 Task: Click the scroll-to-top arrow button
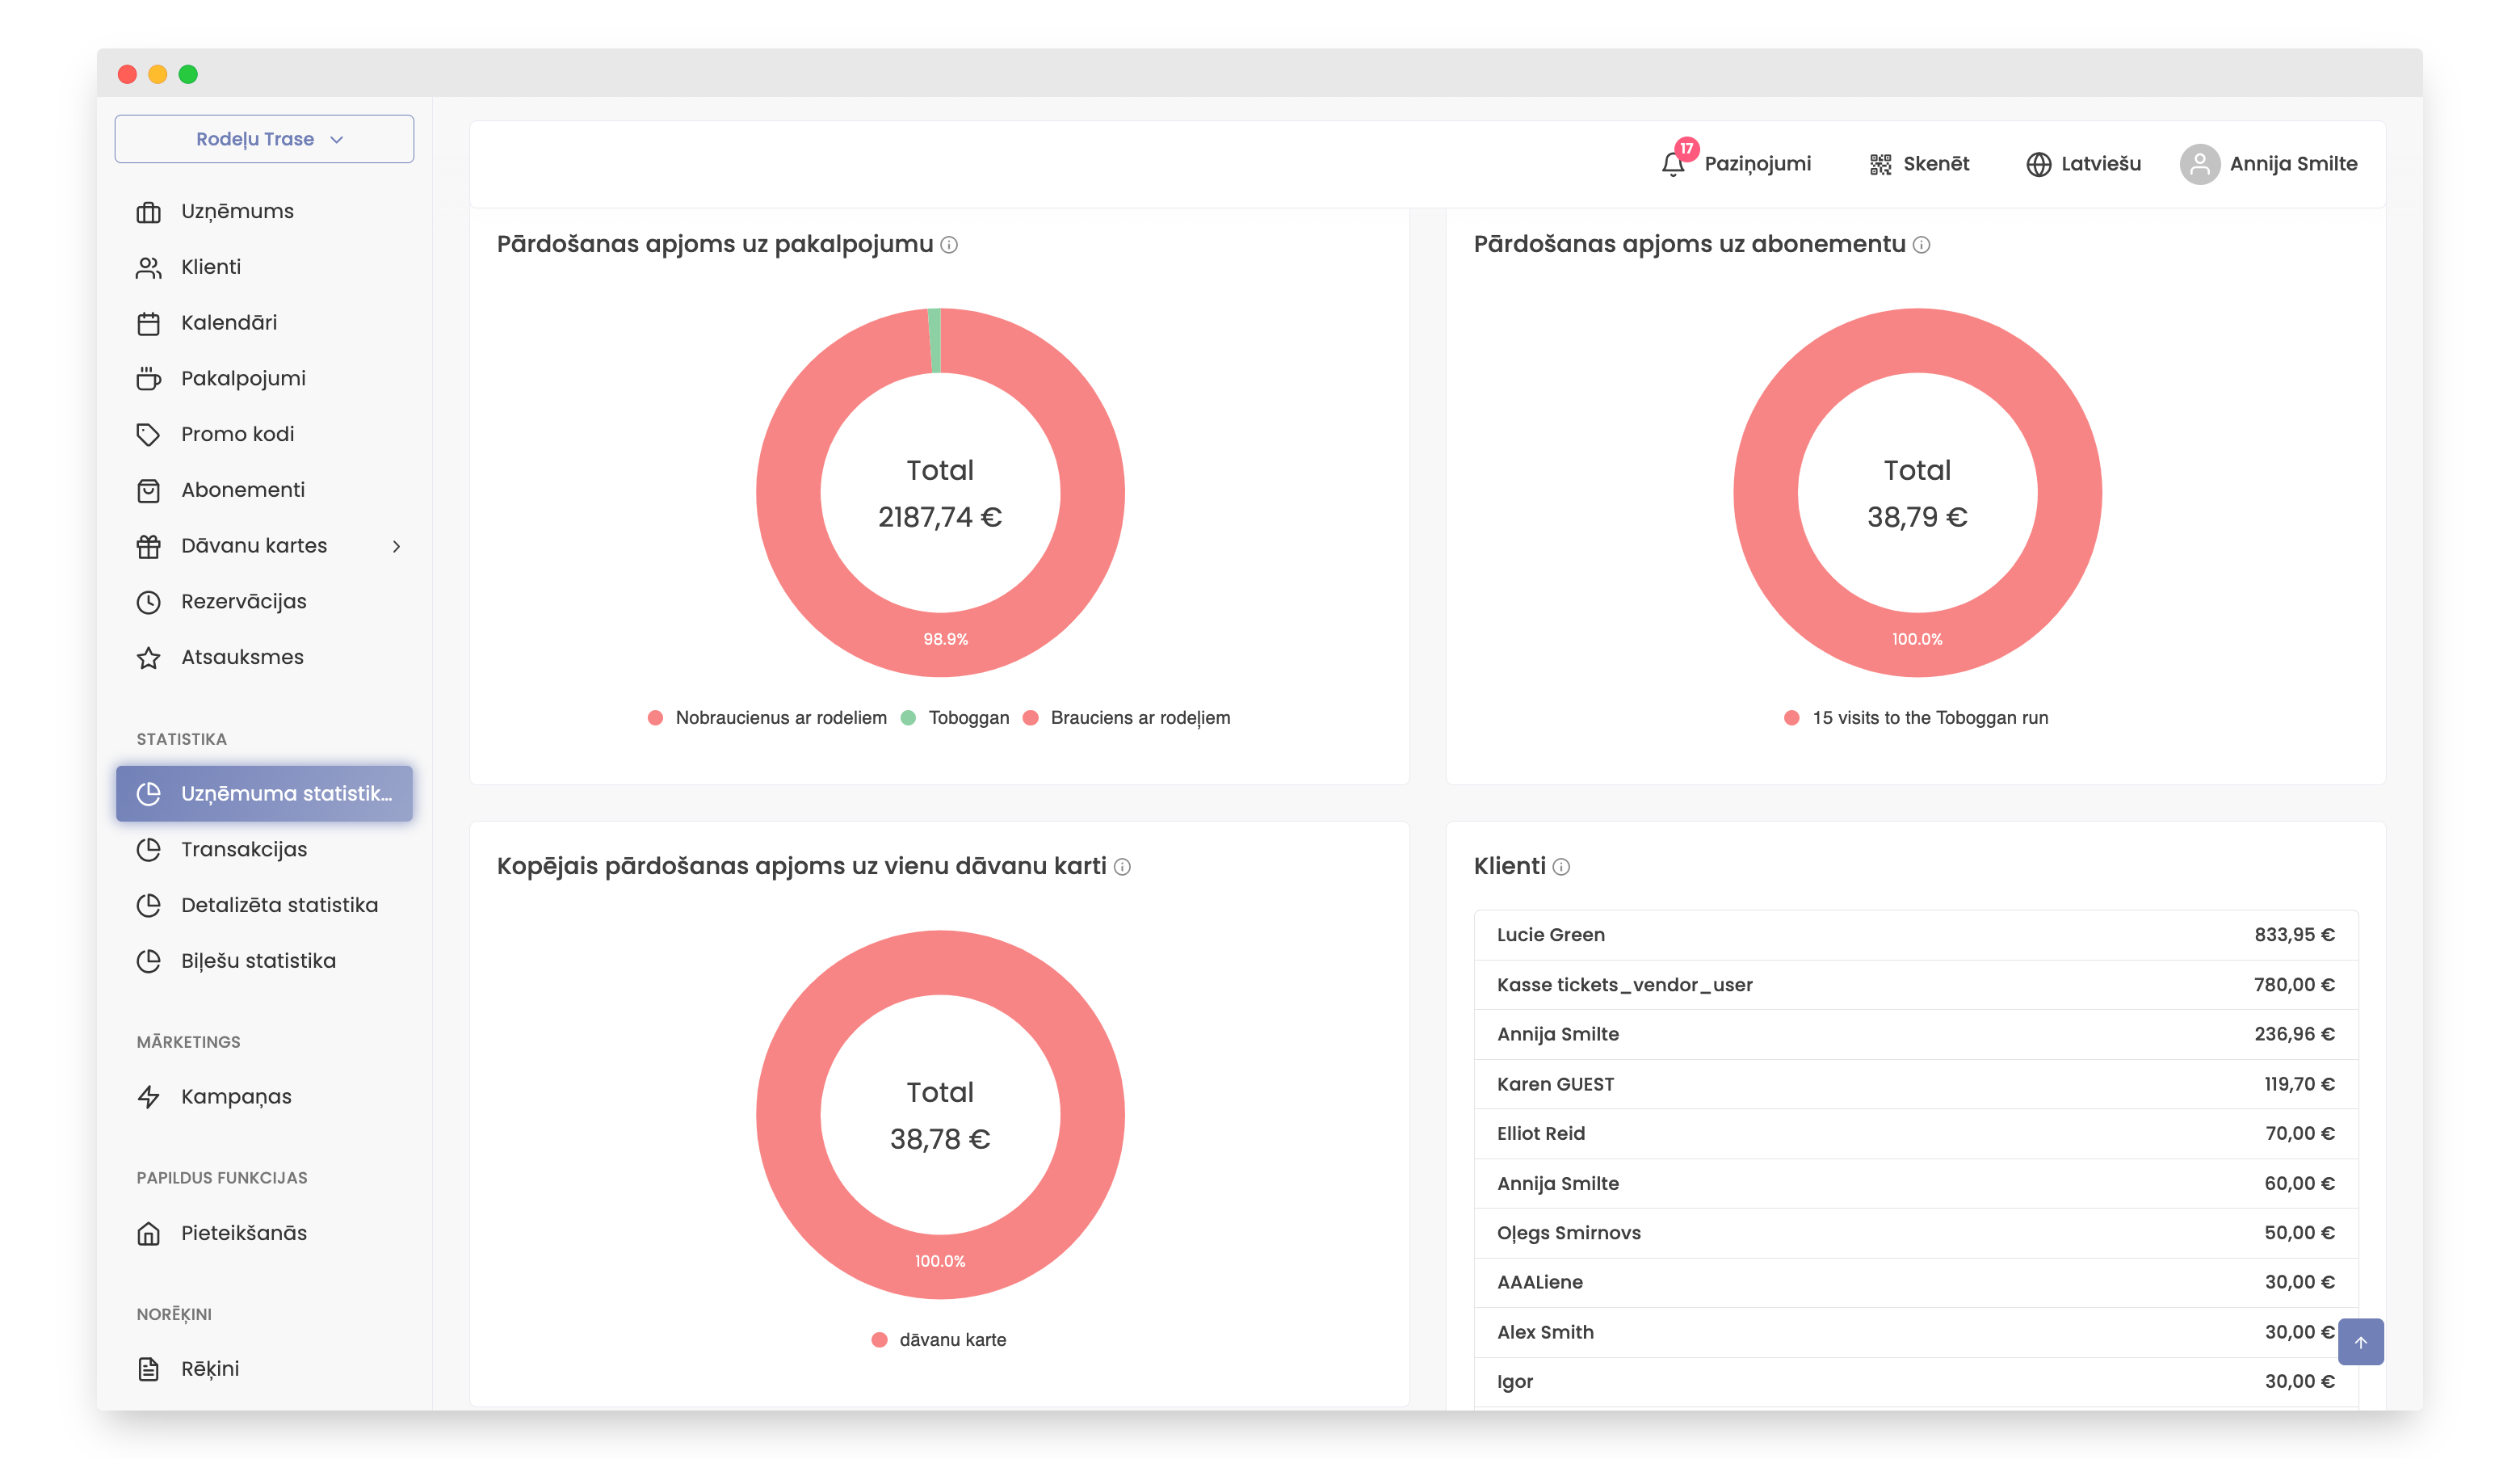[x=2360, y=1342]
